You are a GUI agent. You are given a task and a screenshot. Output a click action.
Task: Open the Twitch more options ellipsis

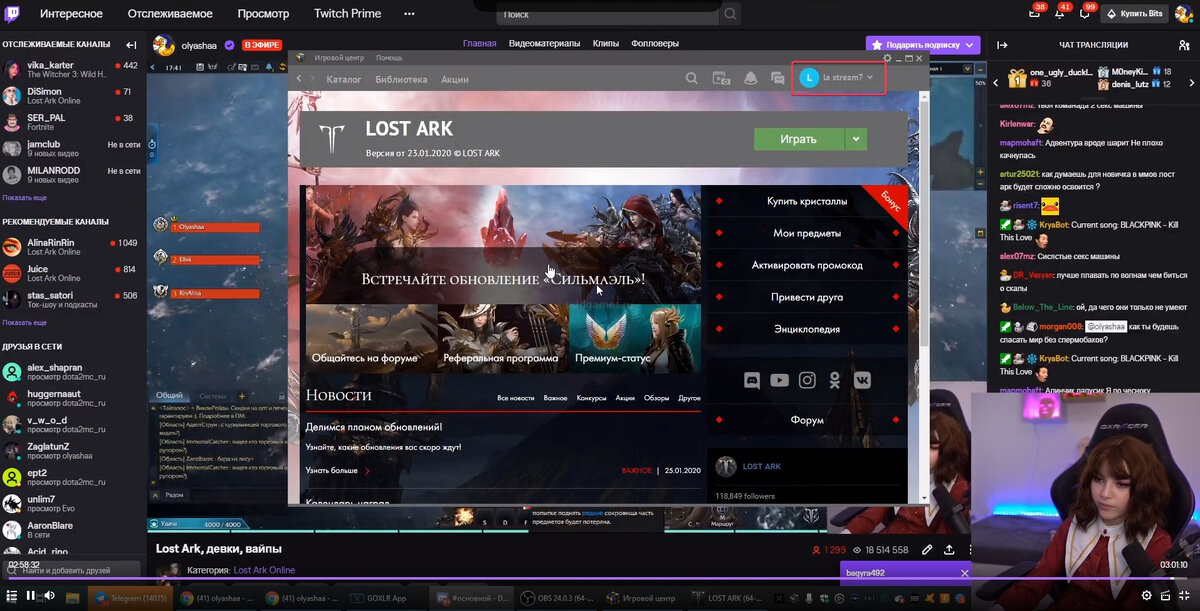point(408,14)
